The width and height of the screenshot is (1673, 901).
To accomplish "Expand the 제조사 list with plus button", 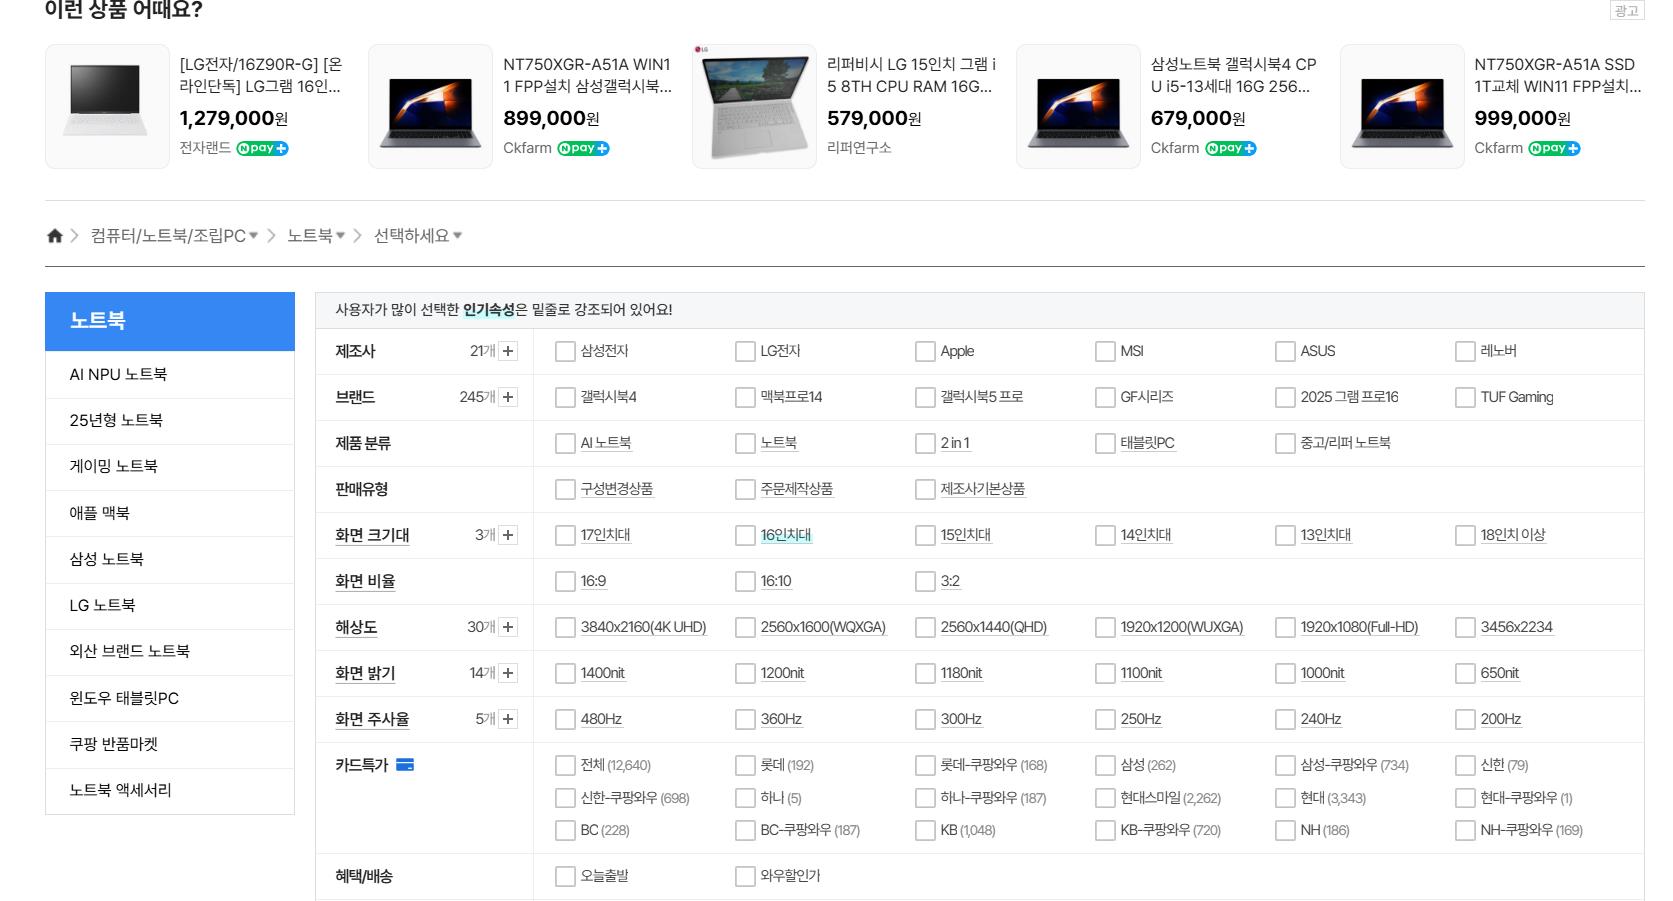I will coord(508,351).
